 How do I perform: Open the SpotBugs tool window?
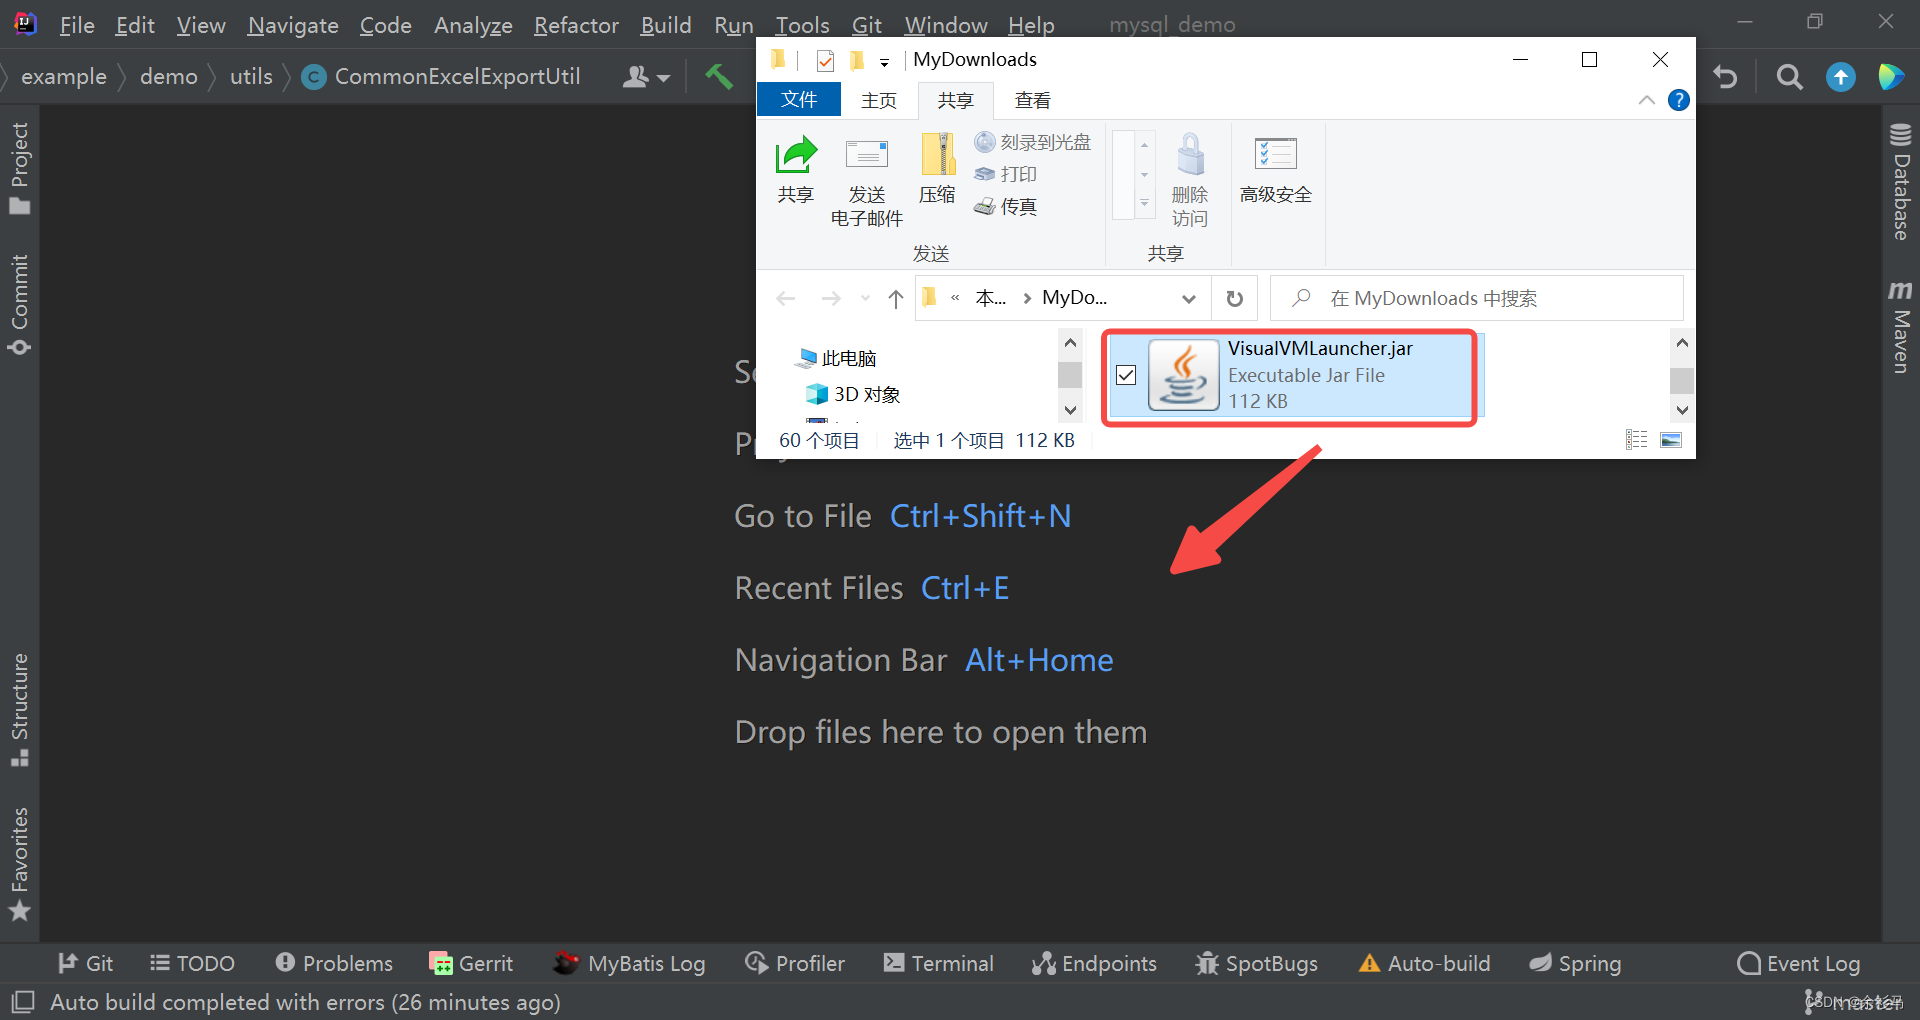click(1256, 963)
